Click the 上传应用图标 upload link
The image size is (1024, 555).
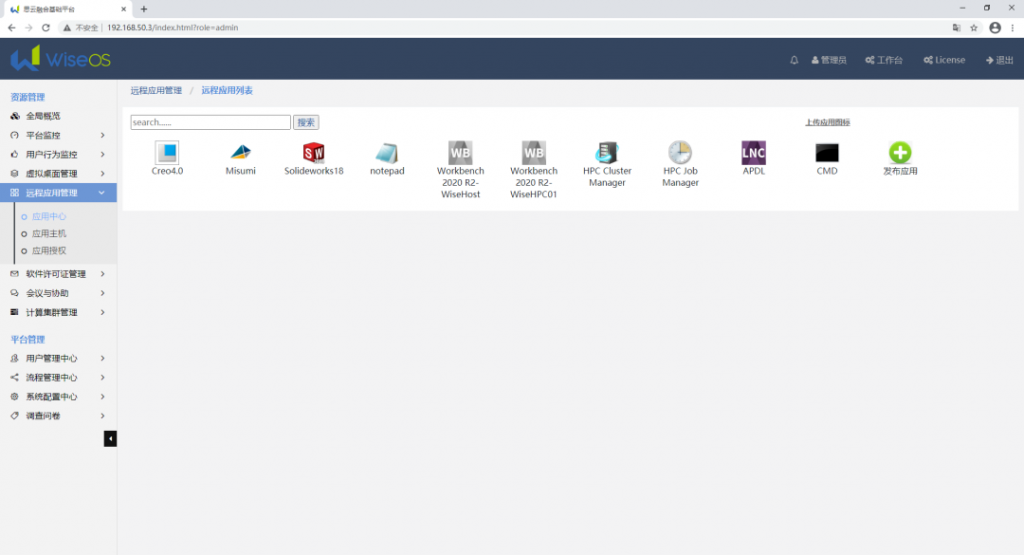click(827, 122)
